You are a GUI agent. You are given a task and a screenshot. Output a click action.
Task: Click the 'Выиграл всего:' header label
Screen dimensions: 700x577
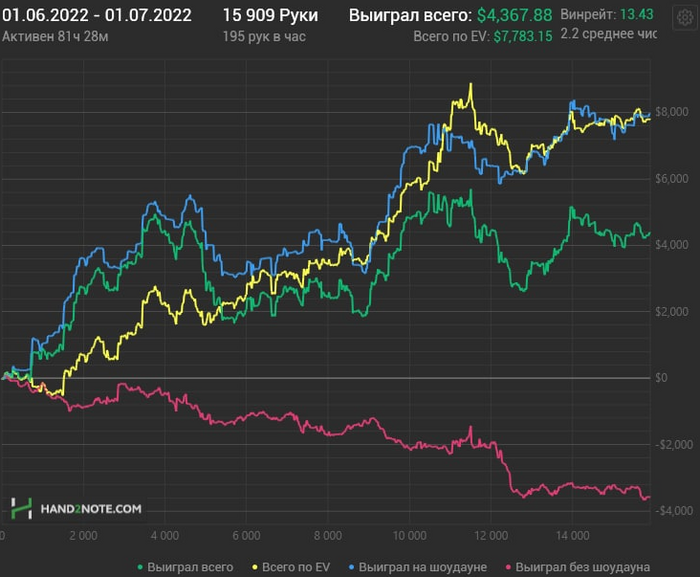click(410, 15)
